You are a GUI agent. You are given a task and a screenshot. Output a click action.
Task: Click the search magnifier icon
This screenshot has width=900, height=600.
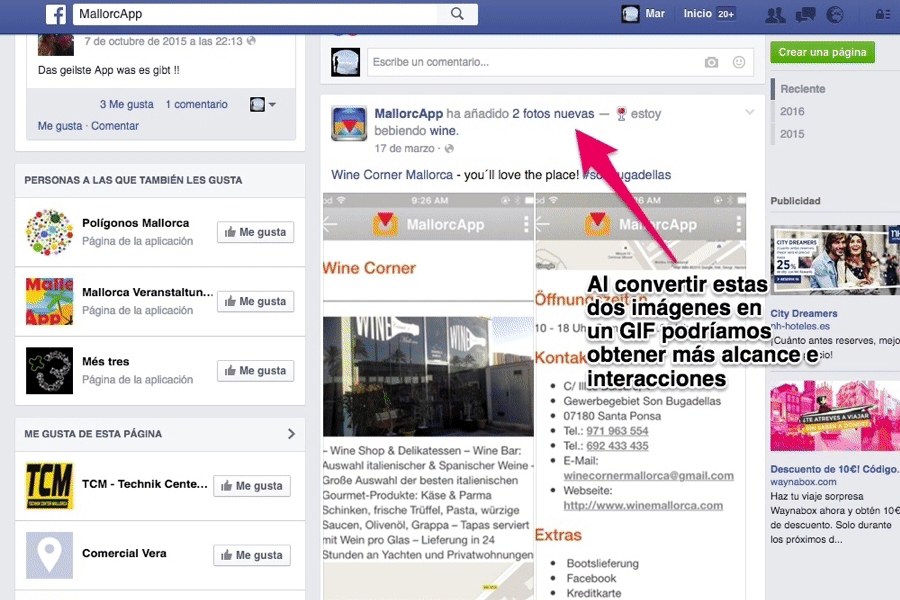point(457,14)
